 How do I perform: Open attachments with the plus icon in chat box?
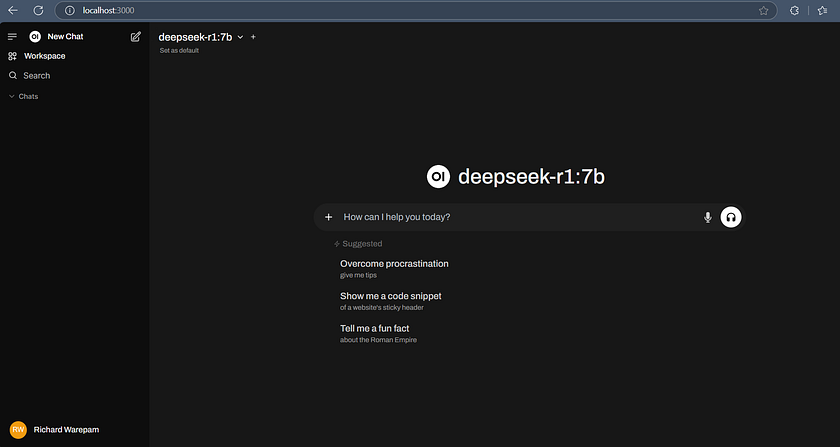pos(328,217)
